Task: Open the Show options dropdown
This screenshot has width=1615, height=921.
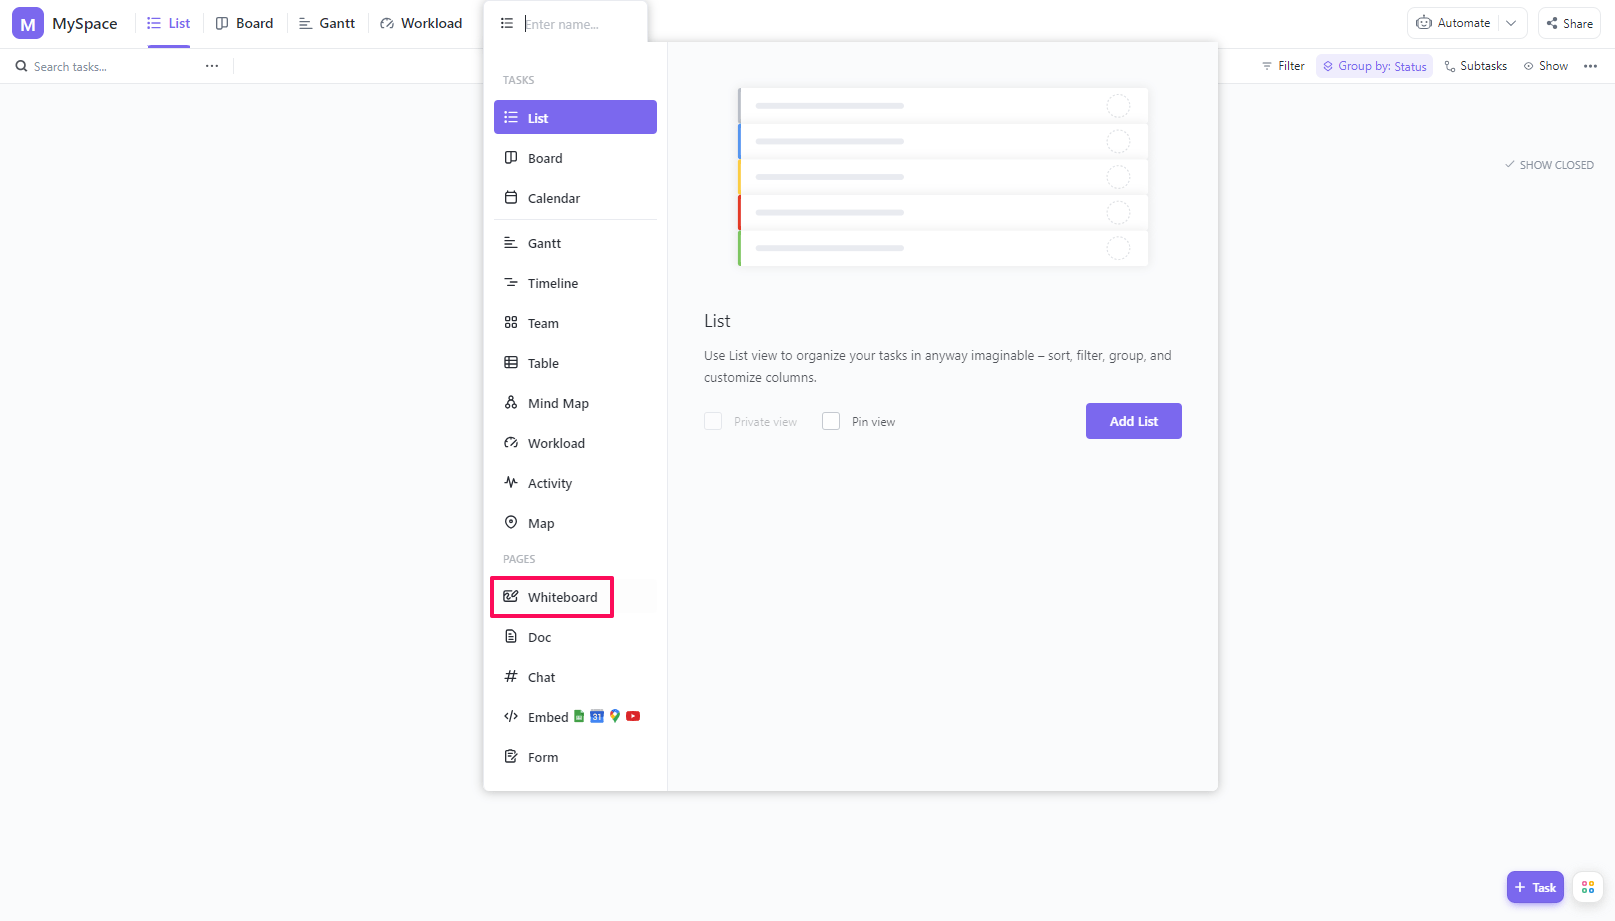Action: pyautogui.click(x=1545, y=66)
